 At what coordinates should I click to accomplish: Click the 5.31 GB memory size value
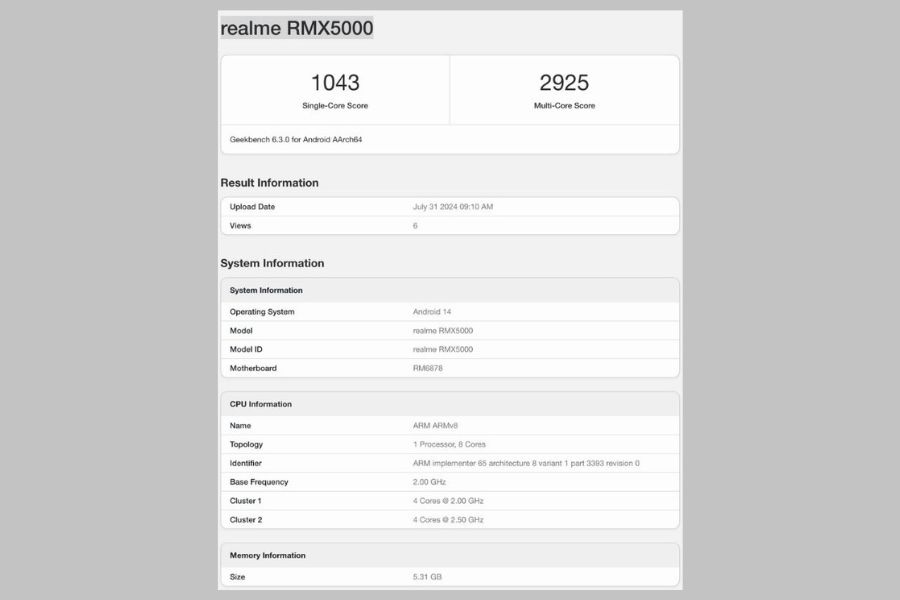click(428, 577)
